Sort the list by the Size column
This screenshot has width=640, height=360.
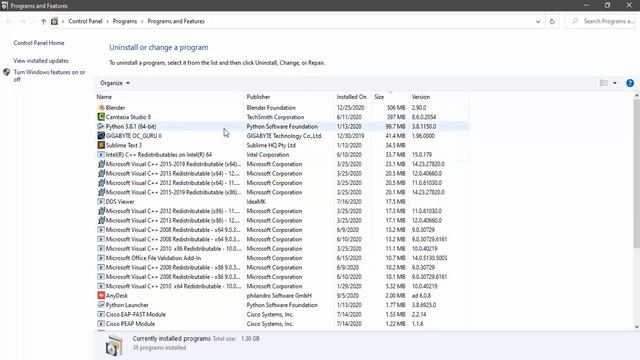(x=379, y=97)
